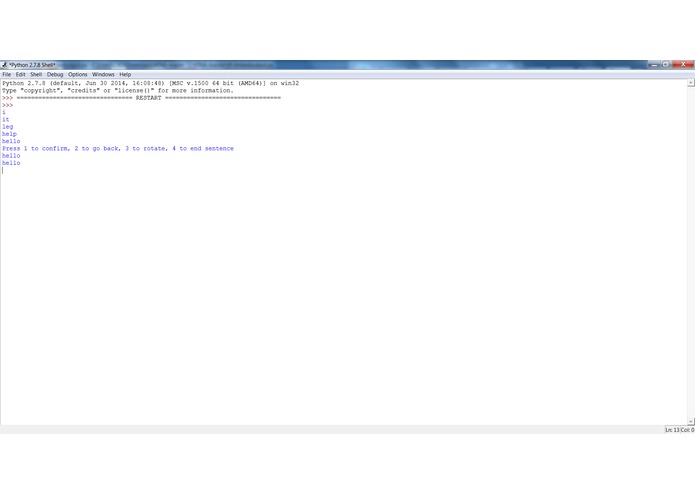Screen dimensions: 695x494
Task: Open the Debug menu
Action: 55,74
